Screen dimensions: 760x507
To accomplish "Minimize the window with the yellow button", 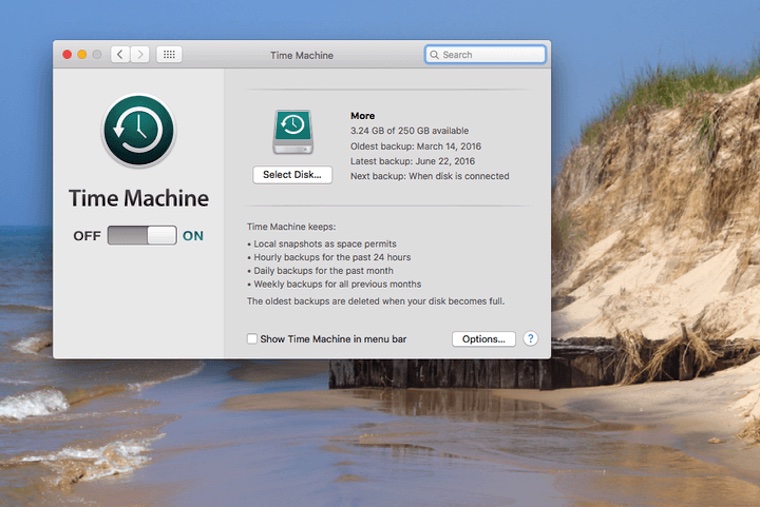I will coord(82,55).
